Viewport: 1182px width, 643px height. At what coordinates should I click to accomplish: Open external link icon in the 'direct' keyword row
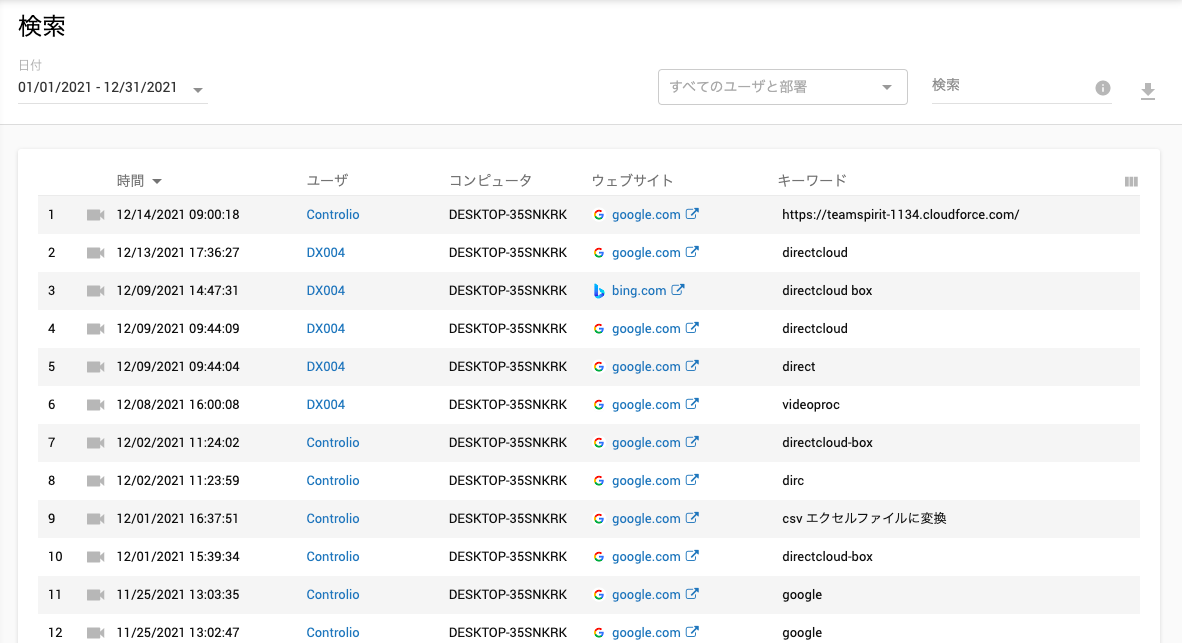point(692,366)
